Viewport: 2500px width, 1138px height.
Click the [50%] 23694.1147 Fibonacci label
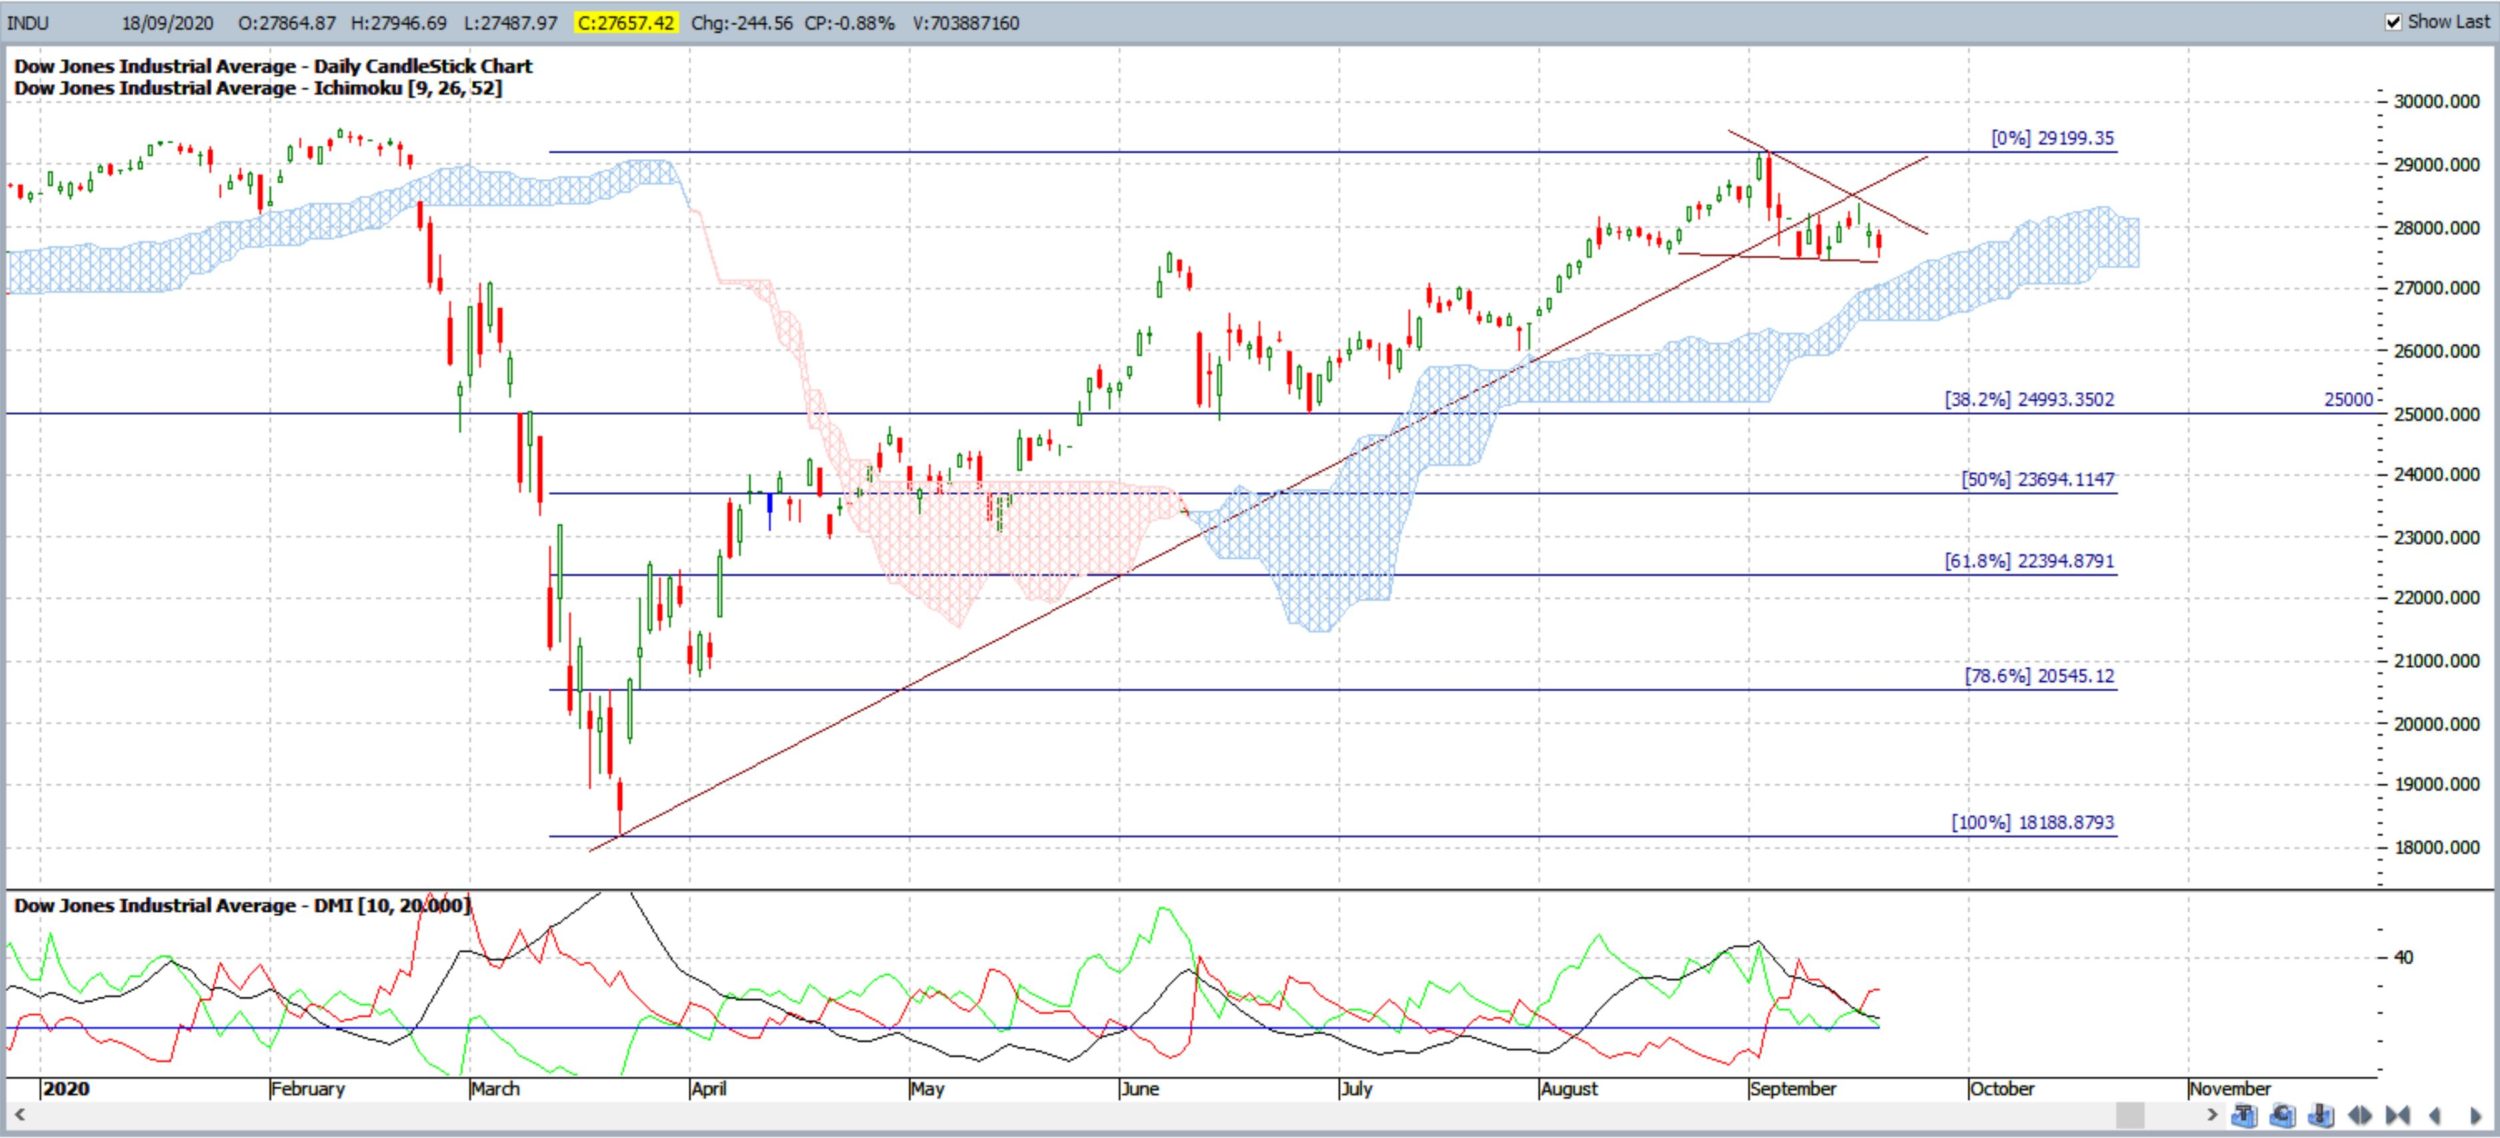2037,479
